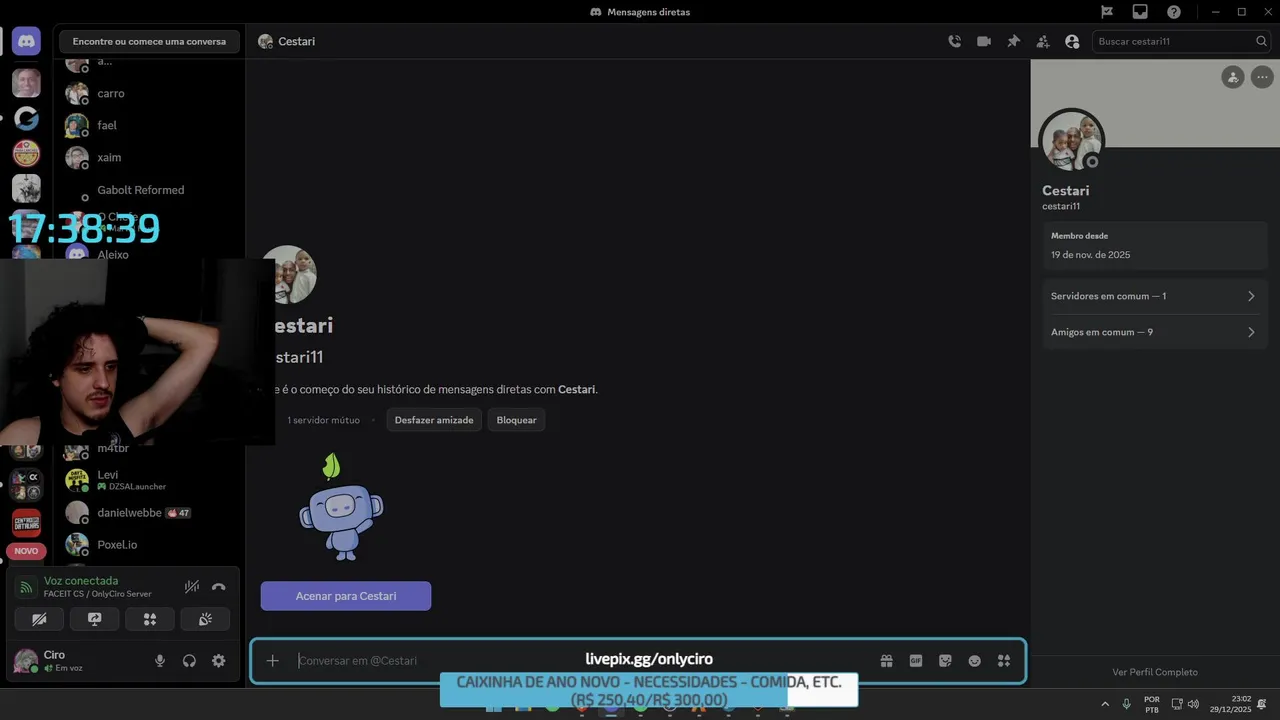Open the Levi direct message

click(x=150, y=480)
